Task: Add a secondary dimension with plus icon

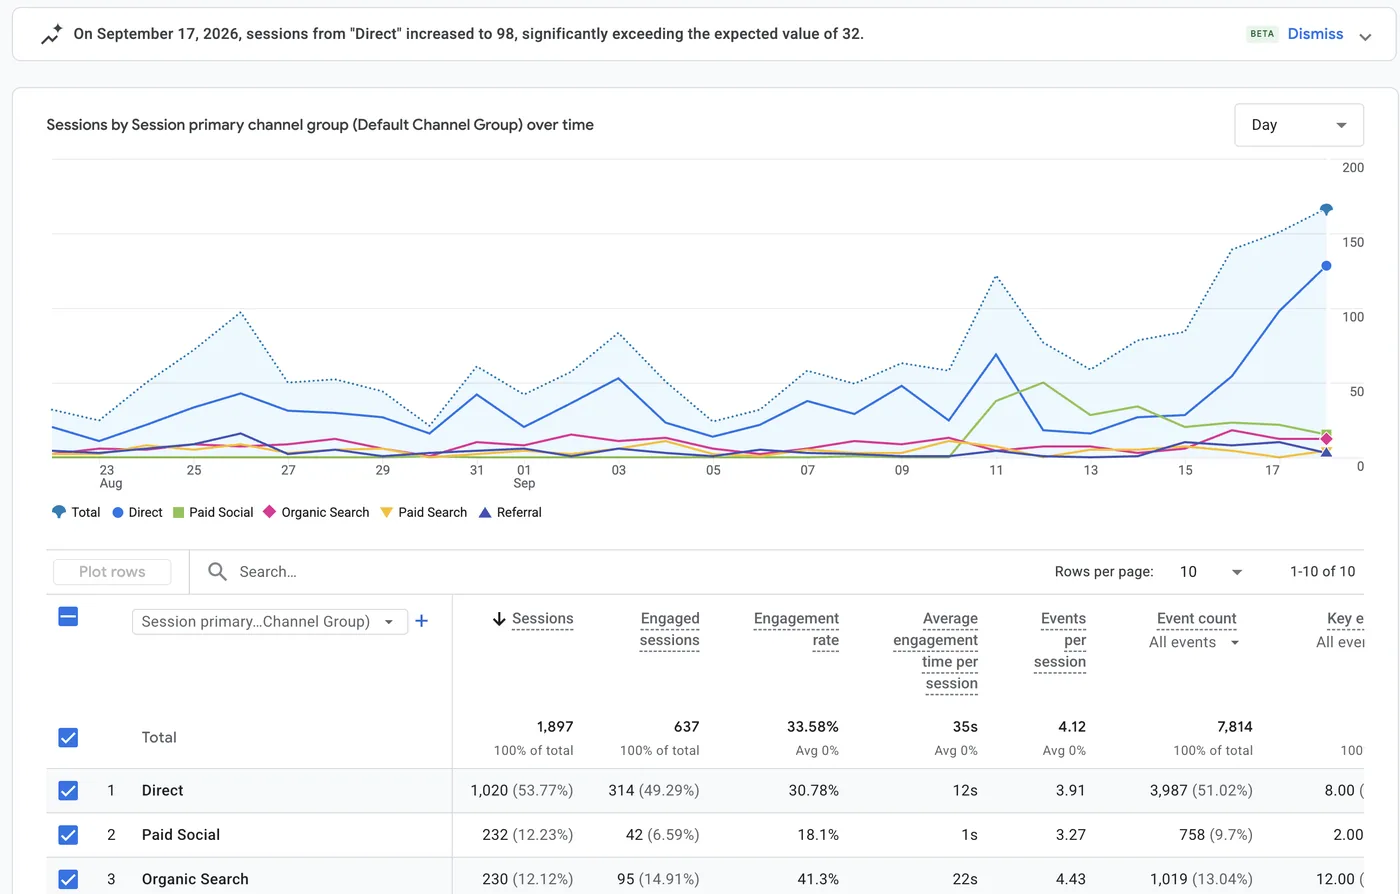Action: (422, 621)
